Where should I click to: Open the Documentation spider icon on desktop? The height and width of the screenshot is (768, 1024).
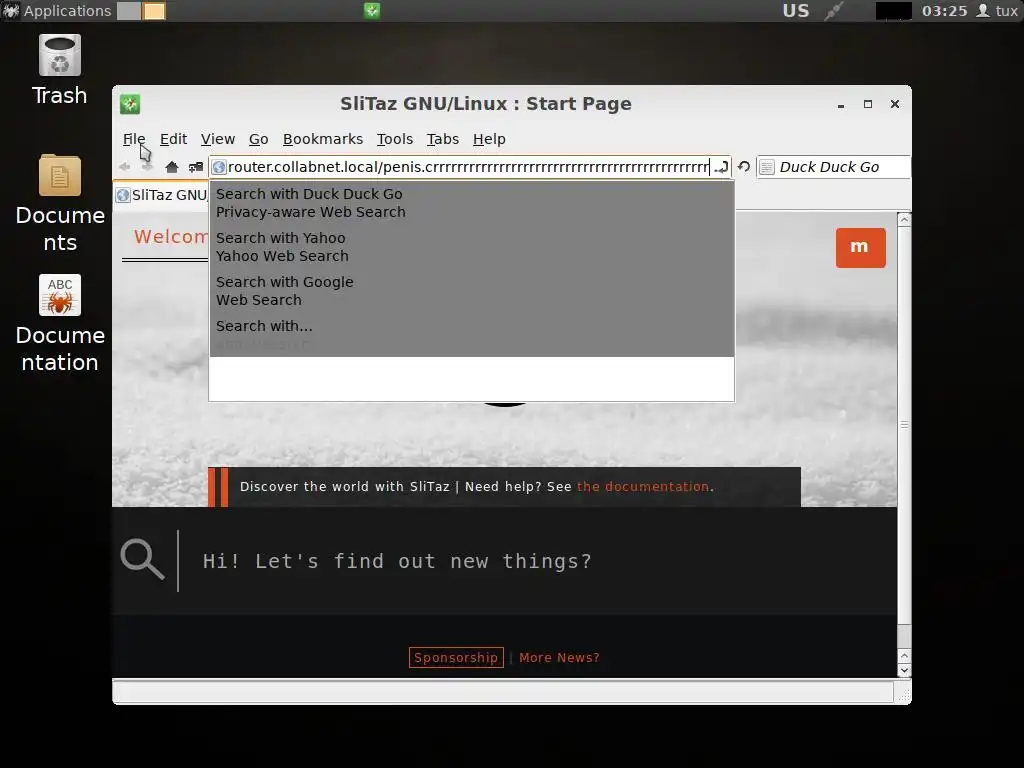coord(59,323)
